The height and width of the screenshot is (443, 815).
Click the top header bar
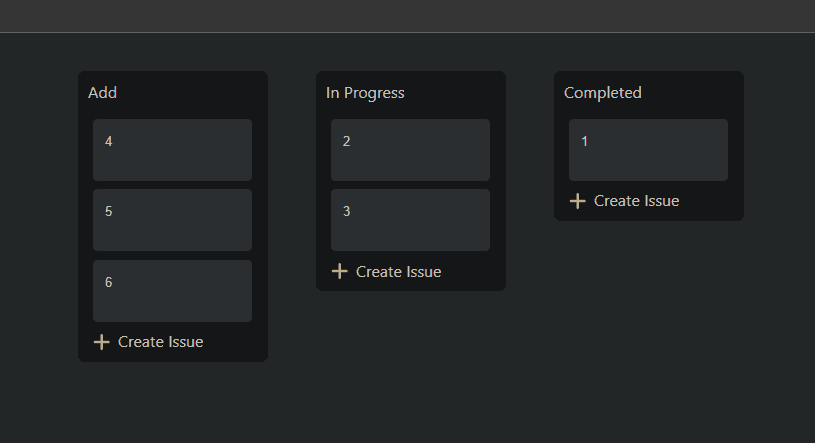[x=407, y=16]
